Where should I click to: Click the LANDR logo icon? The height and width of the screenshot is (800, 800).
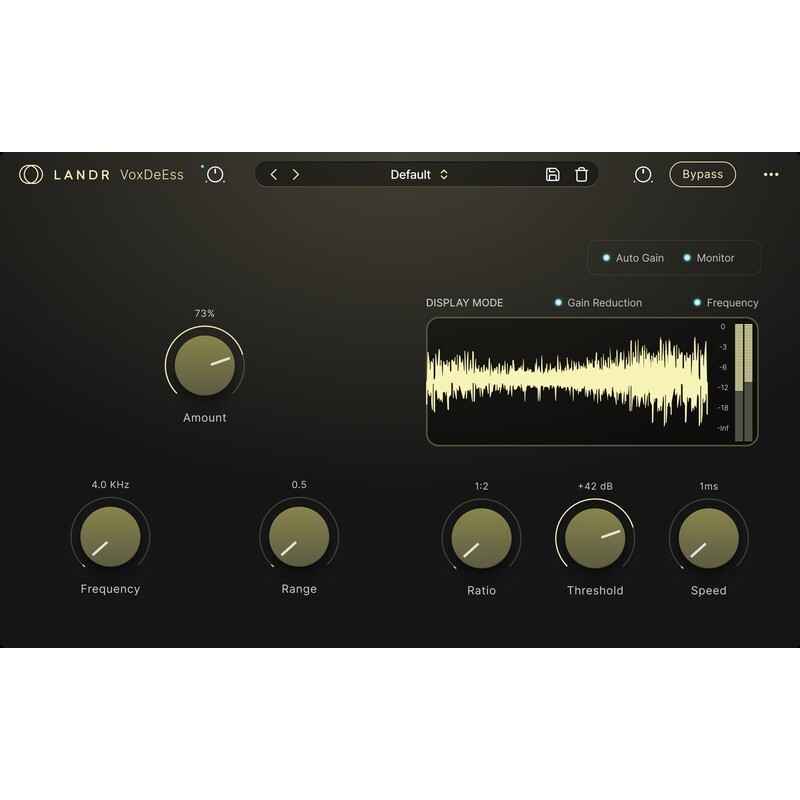coord(30,174)
